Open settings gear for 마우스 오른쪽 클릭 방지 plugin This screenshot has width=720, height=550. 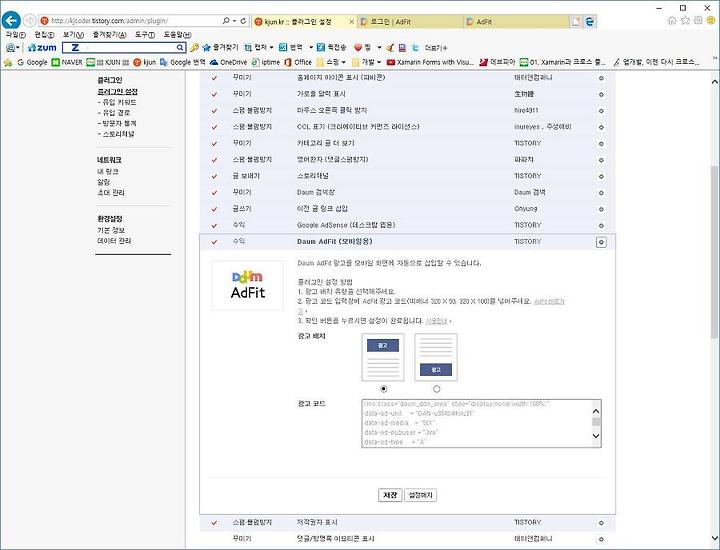pyautogui.click(x=601, y=111)
